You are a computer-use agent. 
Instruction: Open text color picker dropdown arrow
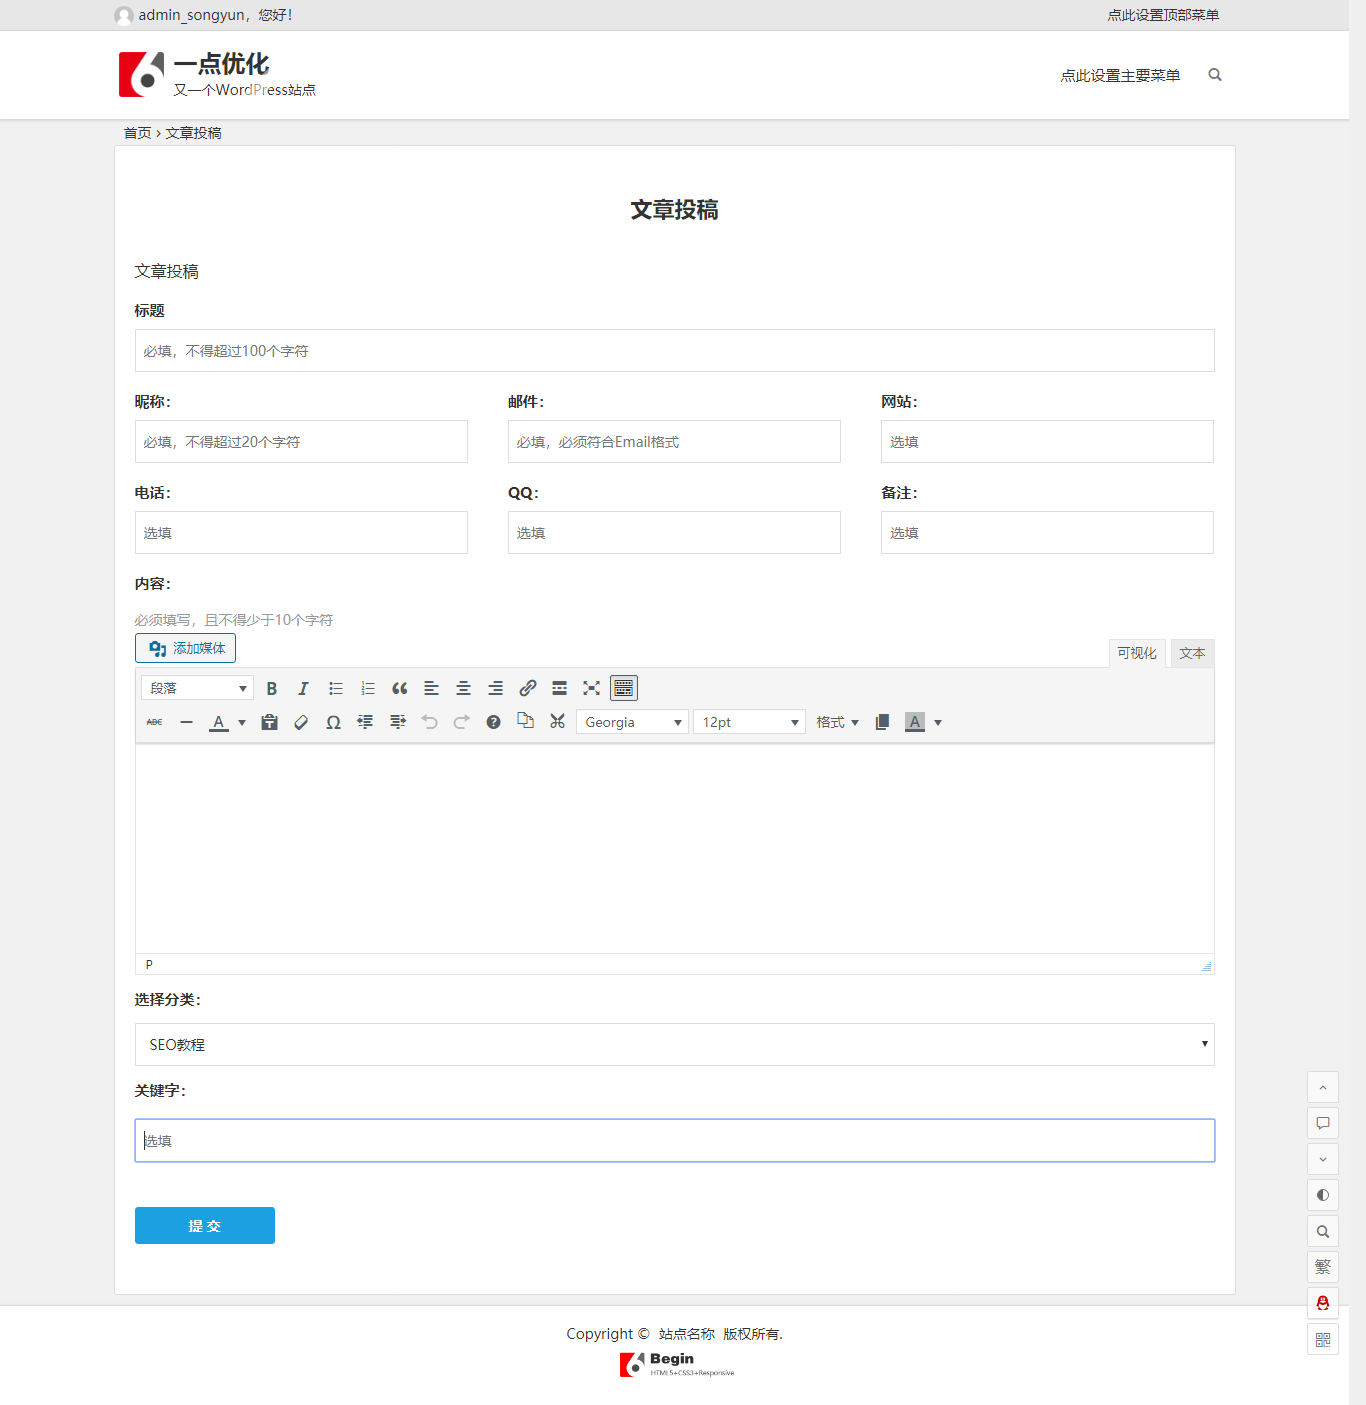pyautogui.click(x=242, y=722)
